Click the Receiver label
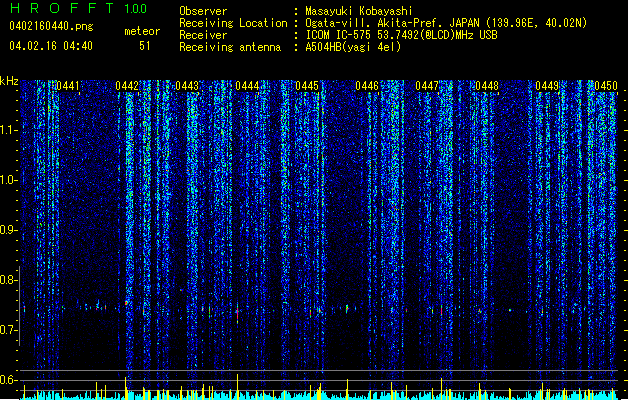This screenshot has width=629, height=400. pos(203,35)
